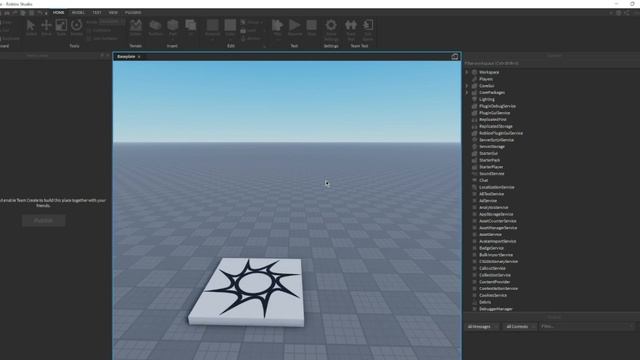Switch to the PLUGINS ribbon tab
The height and width of the screenshot is (360, 640).
pos(133,13)
